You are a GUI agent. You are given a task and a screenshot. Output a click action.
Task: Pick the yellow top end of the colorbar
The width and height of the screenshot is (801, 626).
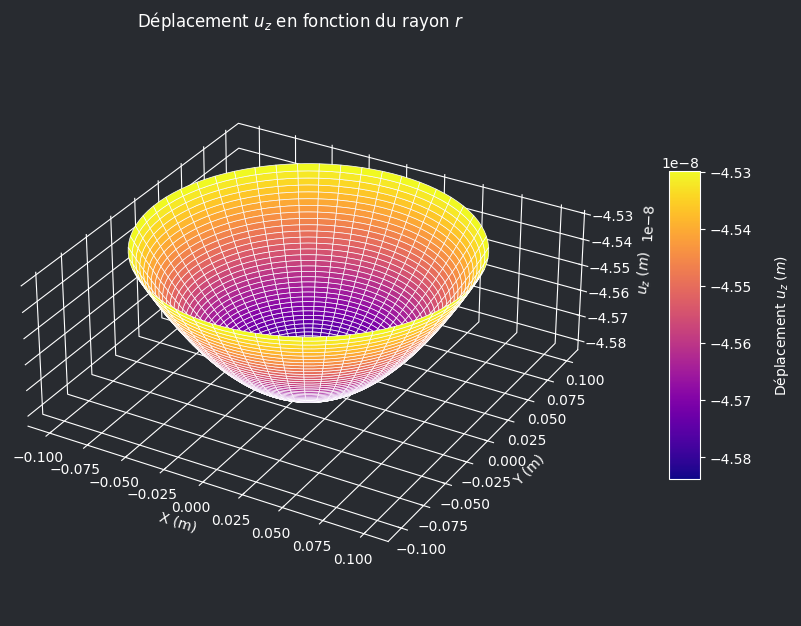[x=684, y=176]
